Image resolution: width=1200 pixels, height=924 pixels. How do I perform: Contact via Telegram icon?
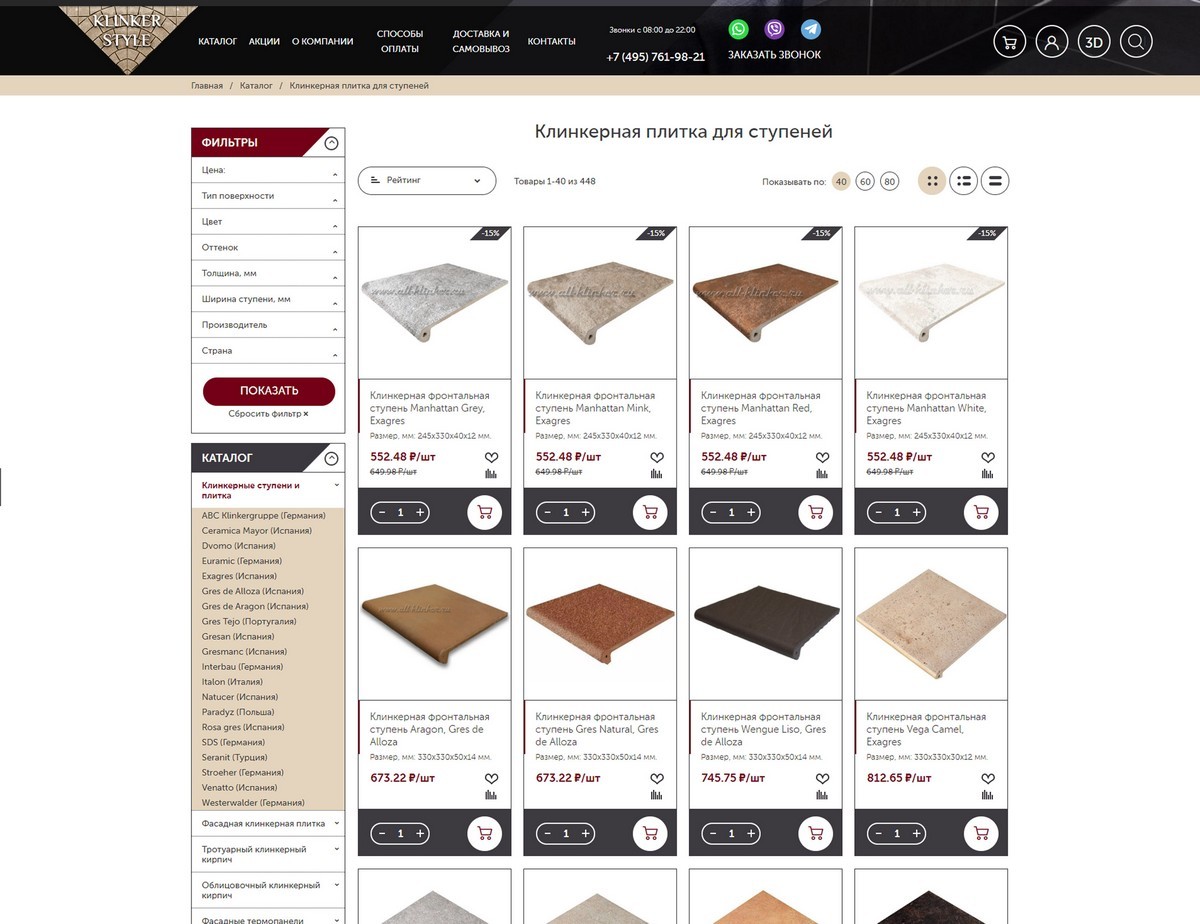(811, 29)
